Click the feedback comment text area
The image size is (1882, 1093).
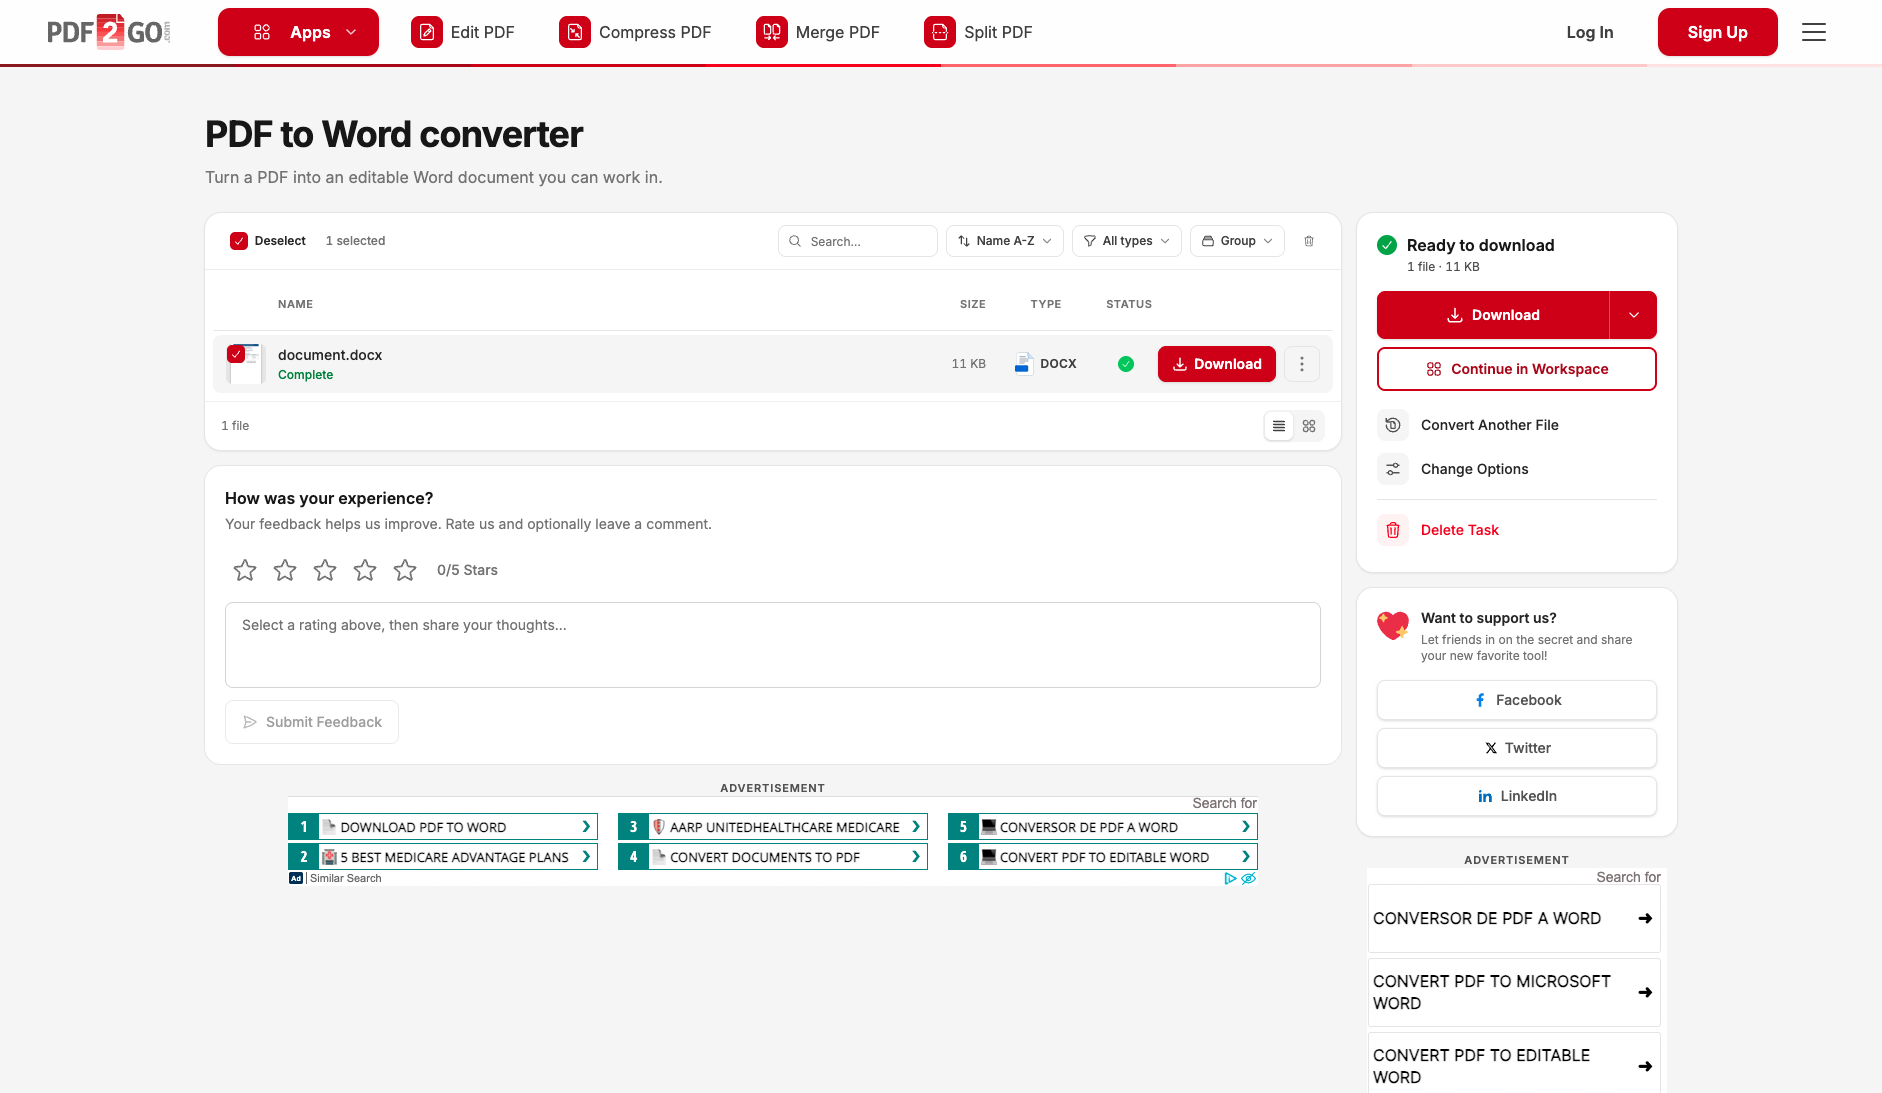pyautogui.click(x=773, y=645)
